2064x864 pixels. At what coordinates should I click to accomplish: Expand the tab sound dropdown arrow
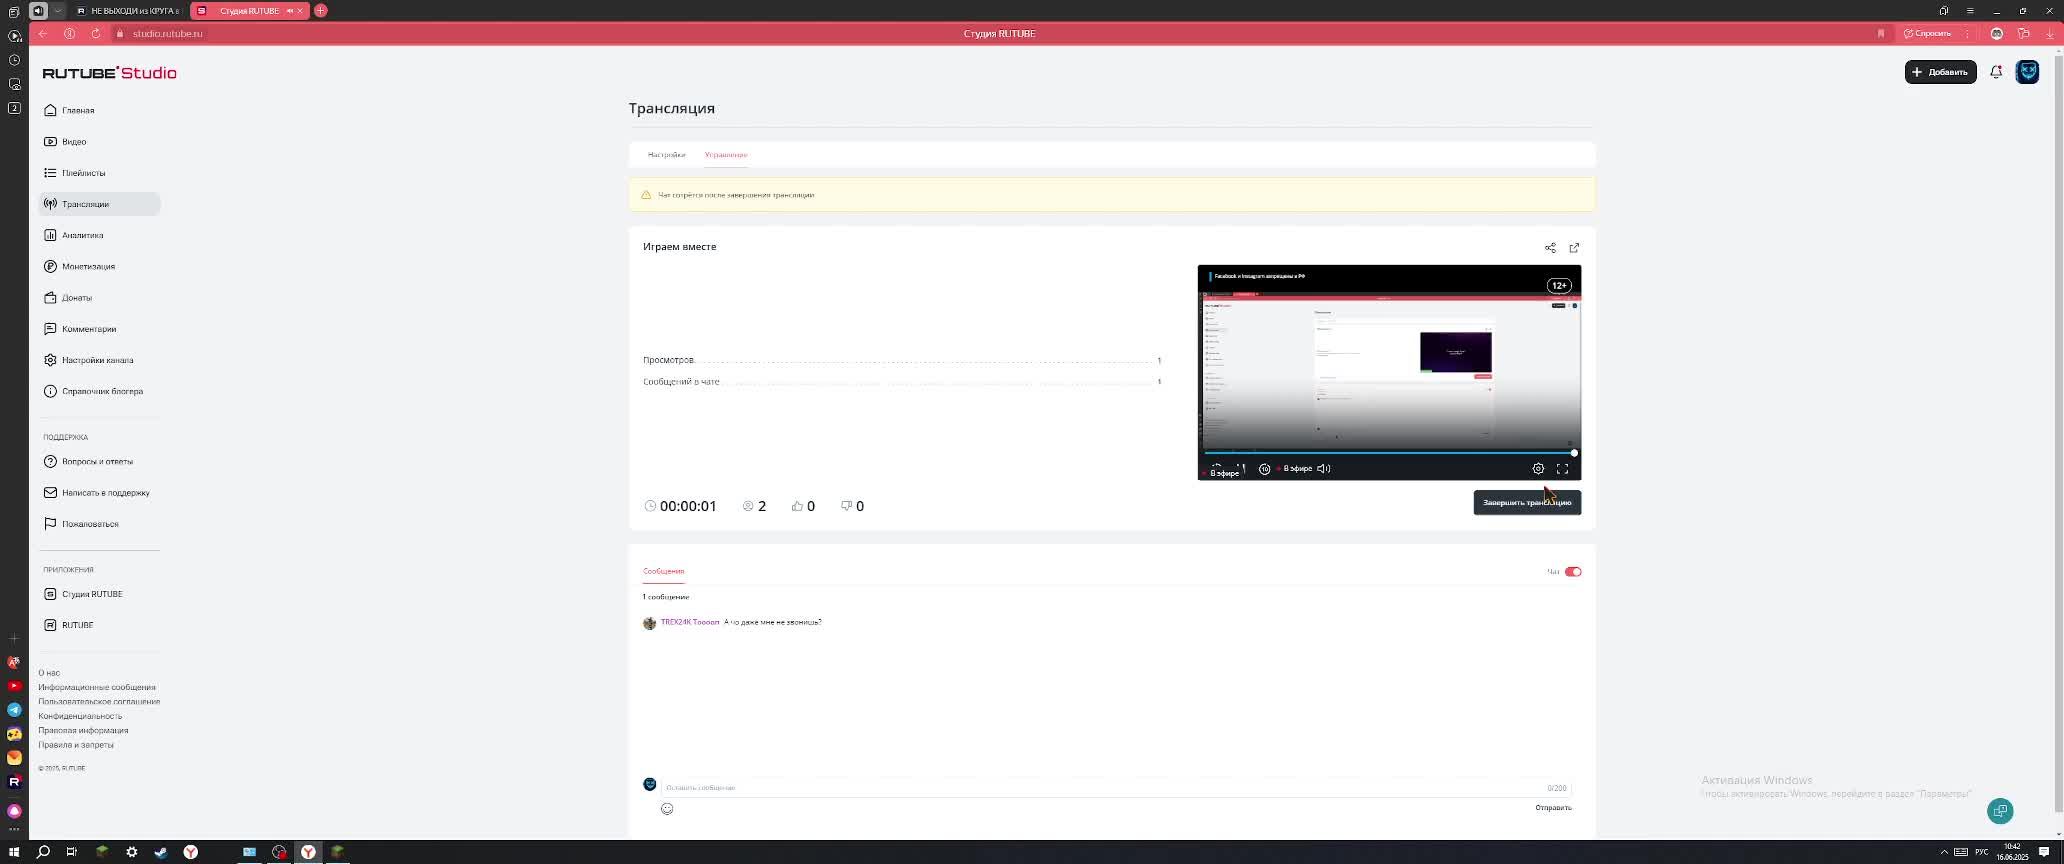58,10
